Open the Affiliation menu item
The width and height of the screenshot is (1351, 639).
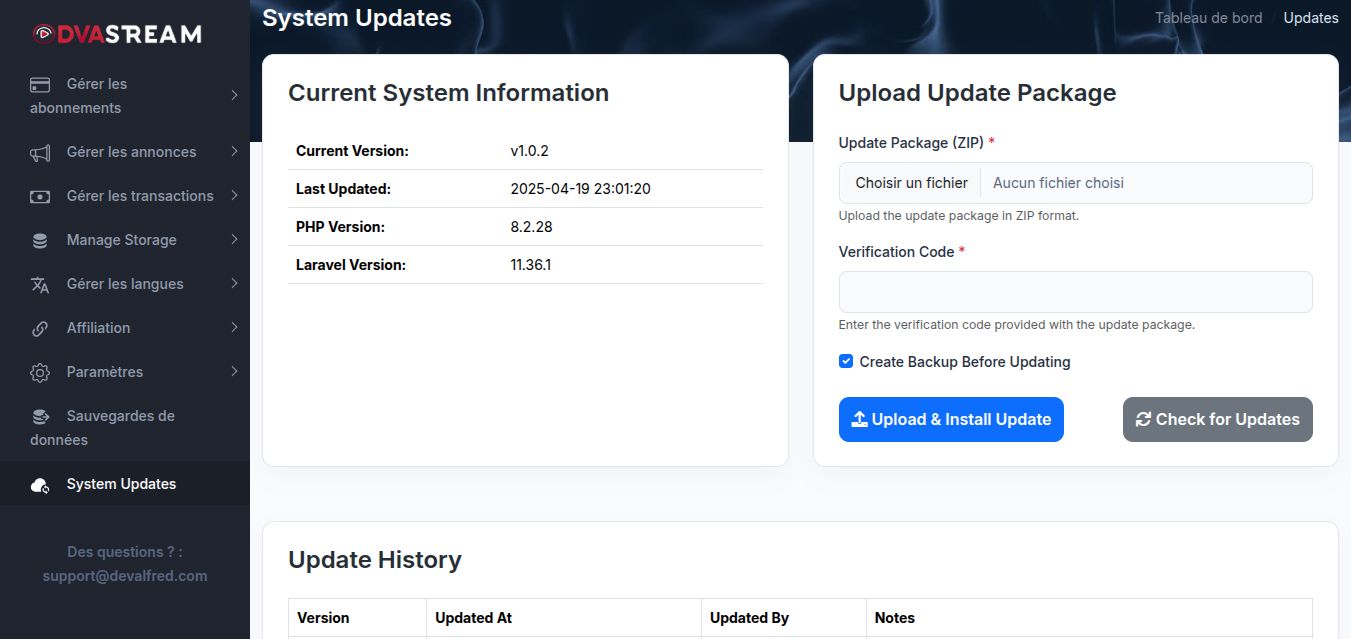click(x=124, y=328)
